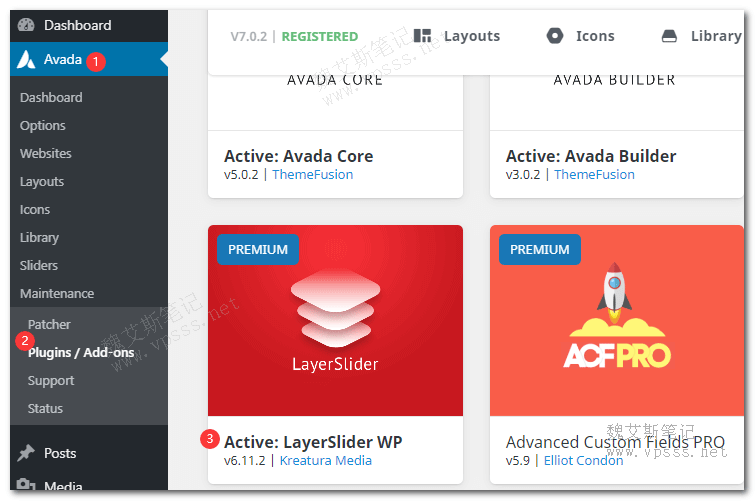Click the ThemeFusion link under Avada Core
Screen dimensions: 755x501
point(312,174)
